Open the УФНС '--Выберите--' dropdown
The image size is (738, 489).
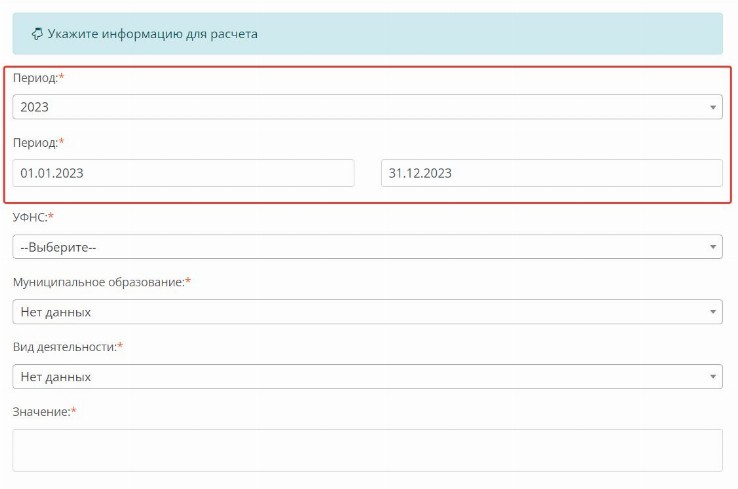click(x=360, y=247)
